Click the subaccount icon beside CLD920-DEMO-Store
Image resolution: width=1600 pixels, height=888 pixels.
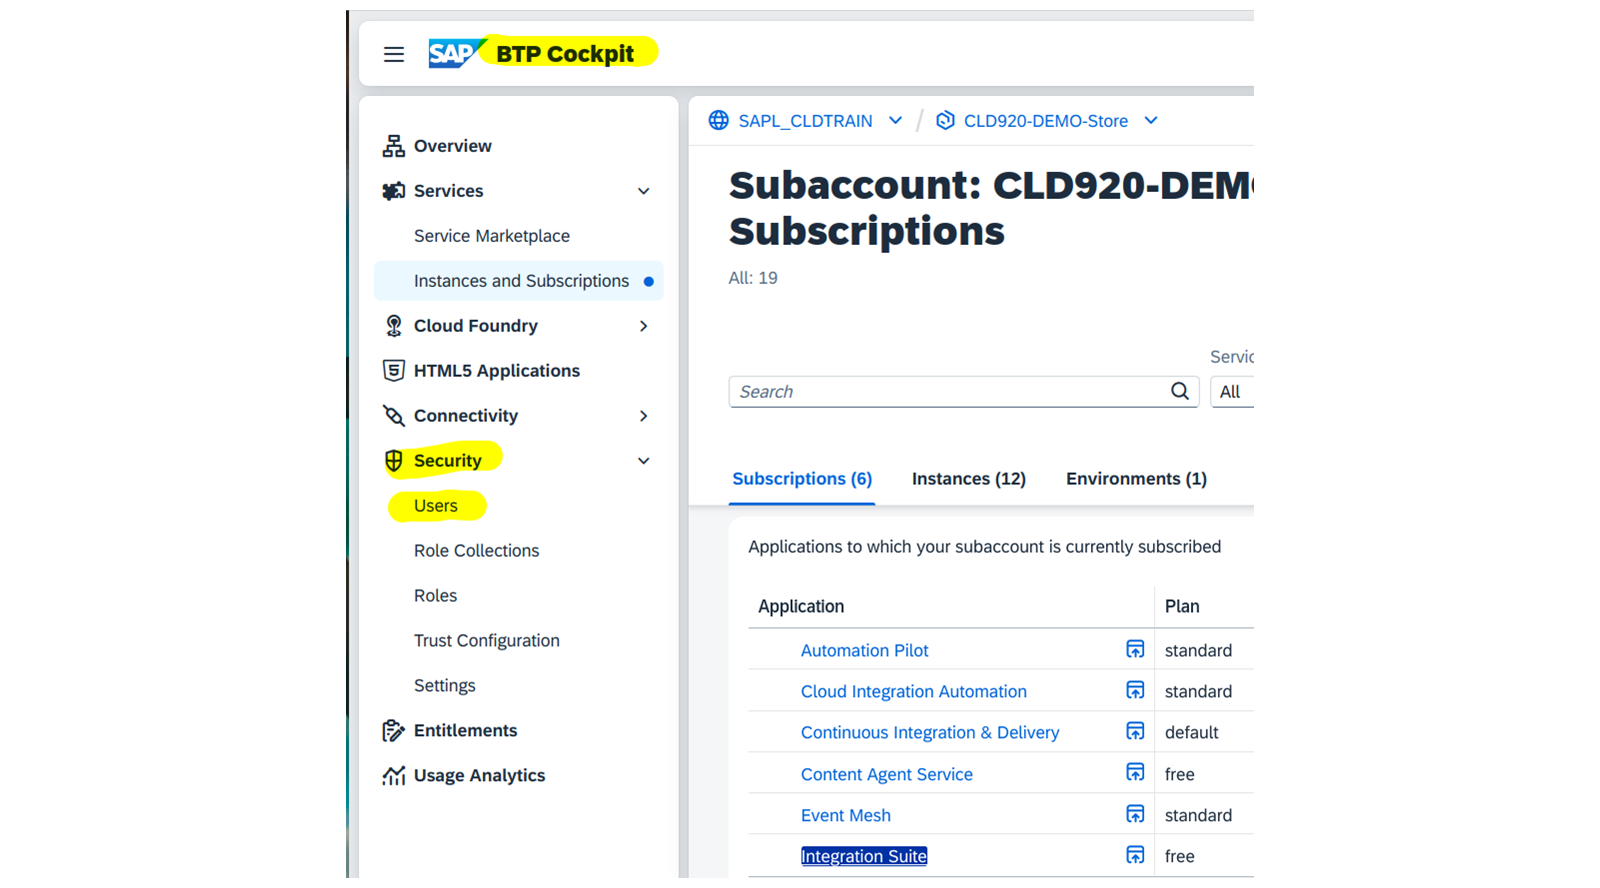click(945, 121)
